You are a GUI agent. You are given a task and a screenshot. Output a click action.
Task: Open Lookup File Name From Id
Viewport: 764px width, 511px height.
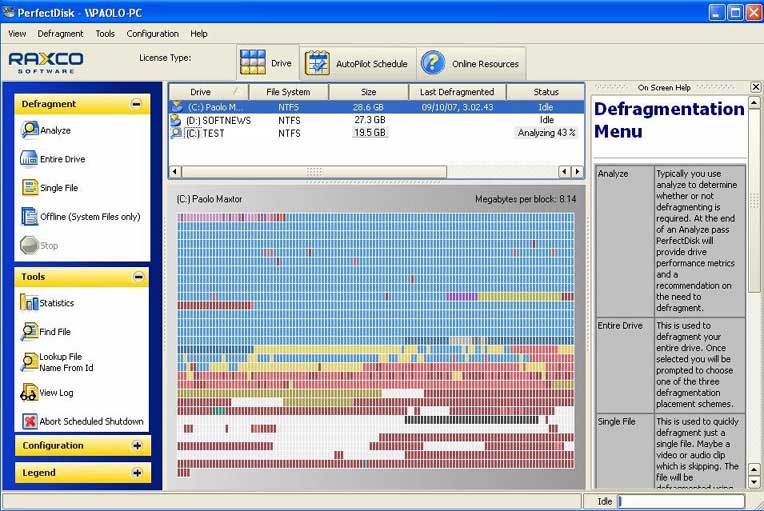click(x=29, y=361)
